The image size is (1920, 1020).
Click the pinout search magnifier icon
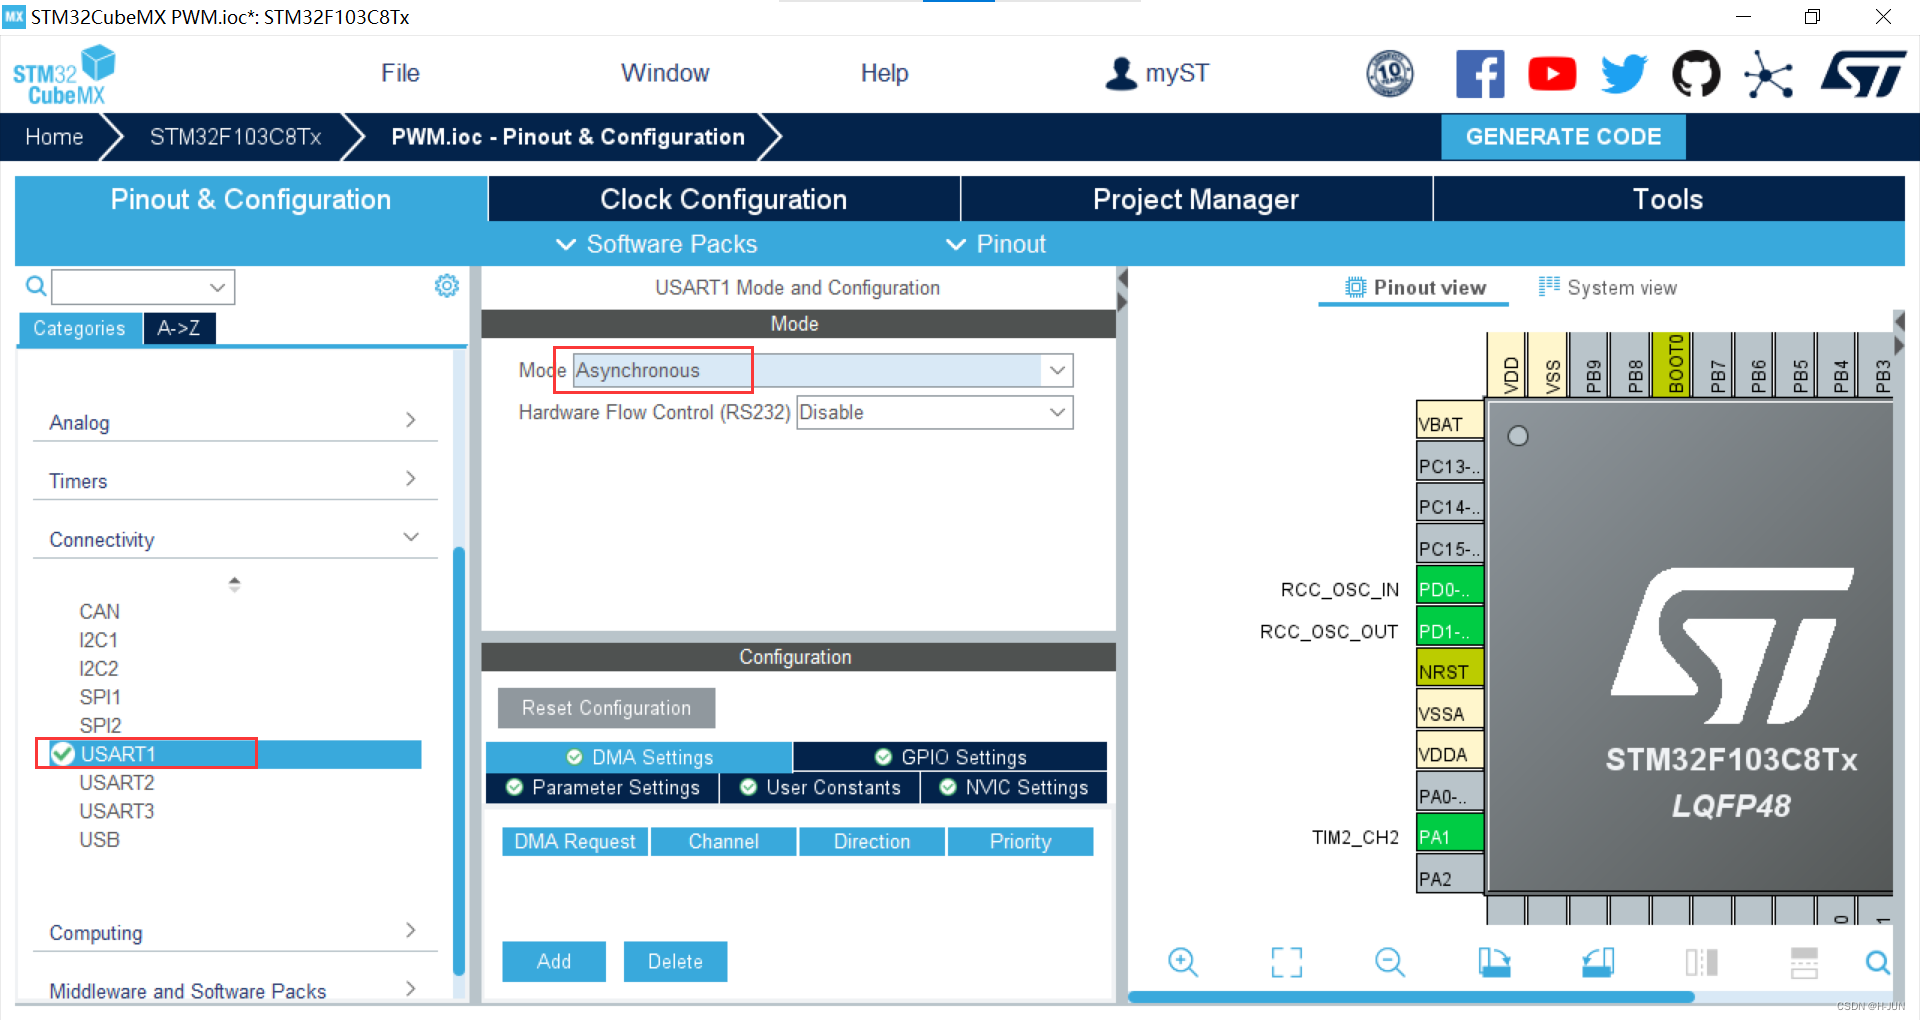click(x=1878, y=962)
